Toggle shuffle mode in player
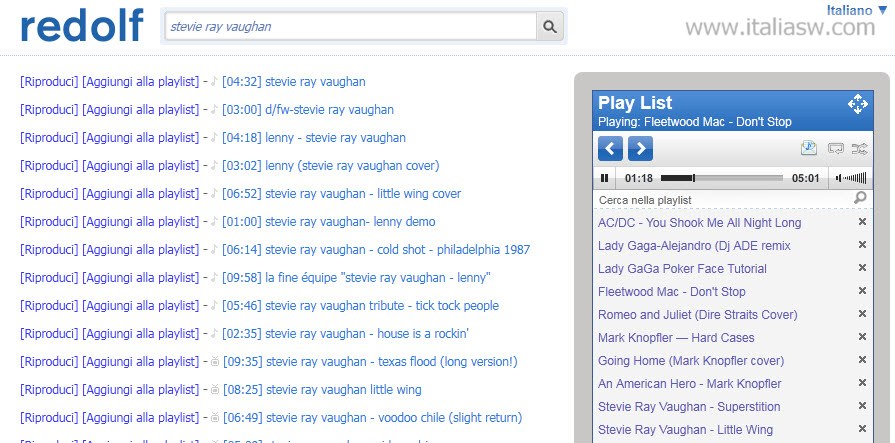Viewport: 895px width, 443px height. point(859,149)
